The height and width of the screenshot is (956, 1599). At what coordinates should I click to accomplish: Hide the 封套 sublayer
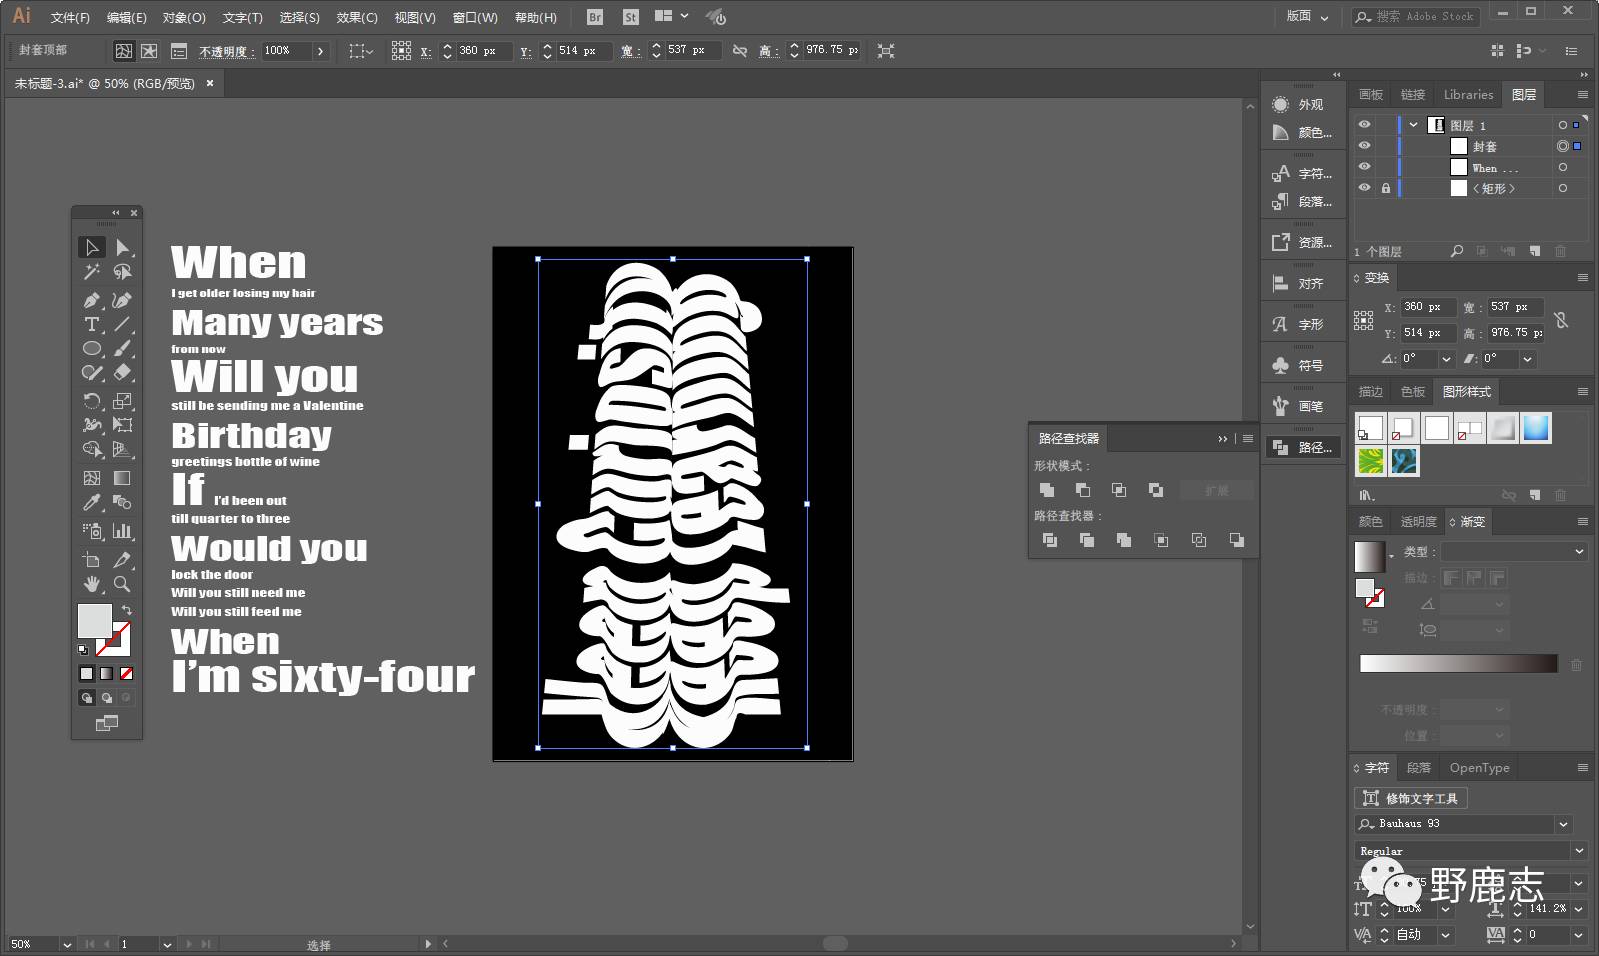click(x=1364, y=146)
